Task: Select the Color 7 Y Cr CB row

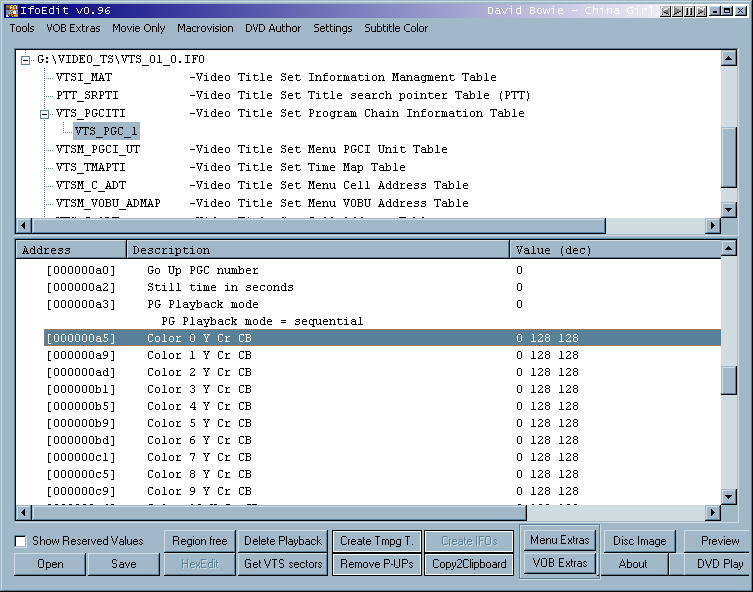Action: (382, 457)
